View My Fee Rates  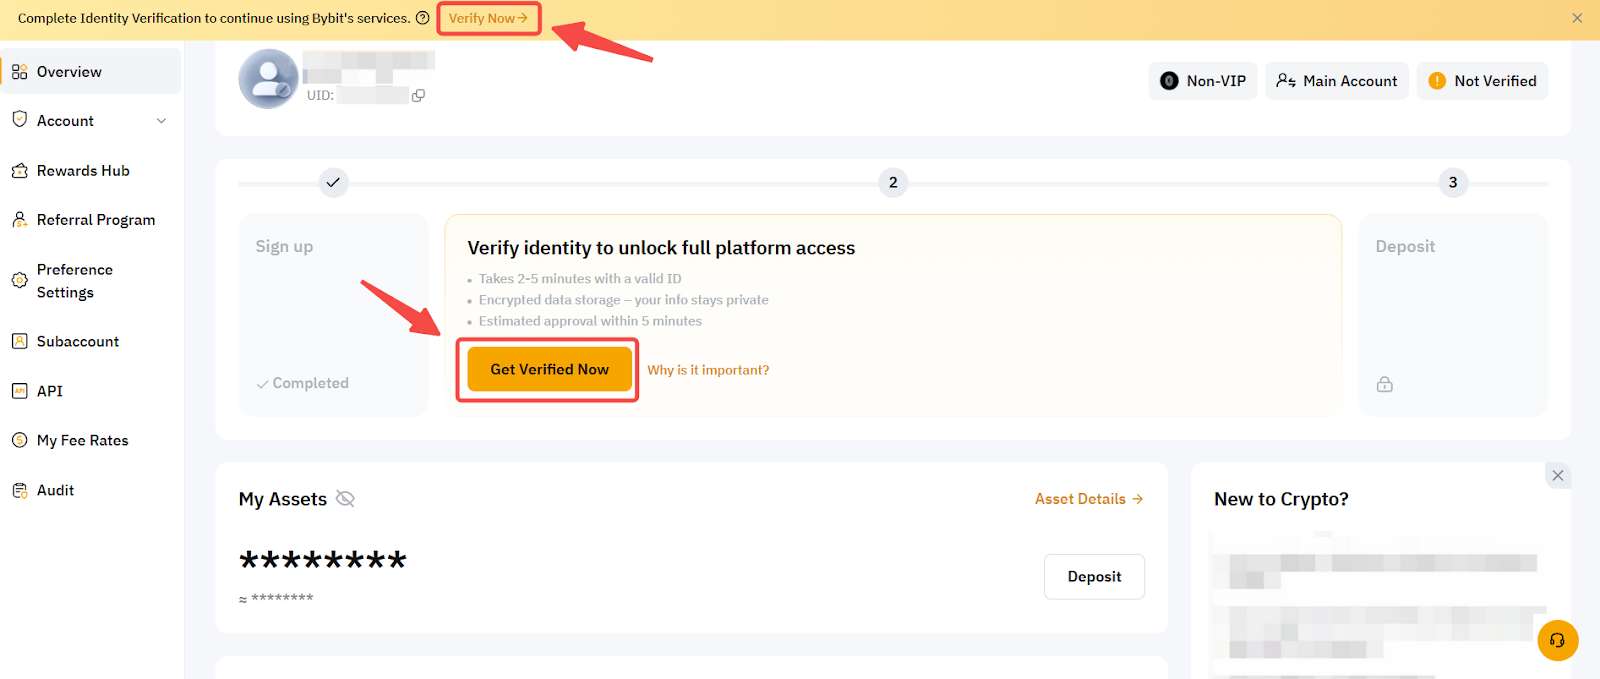tap(82, 441)
